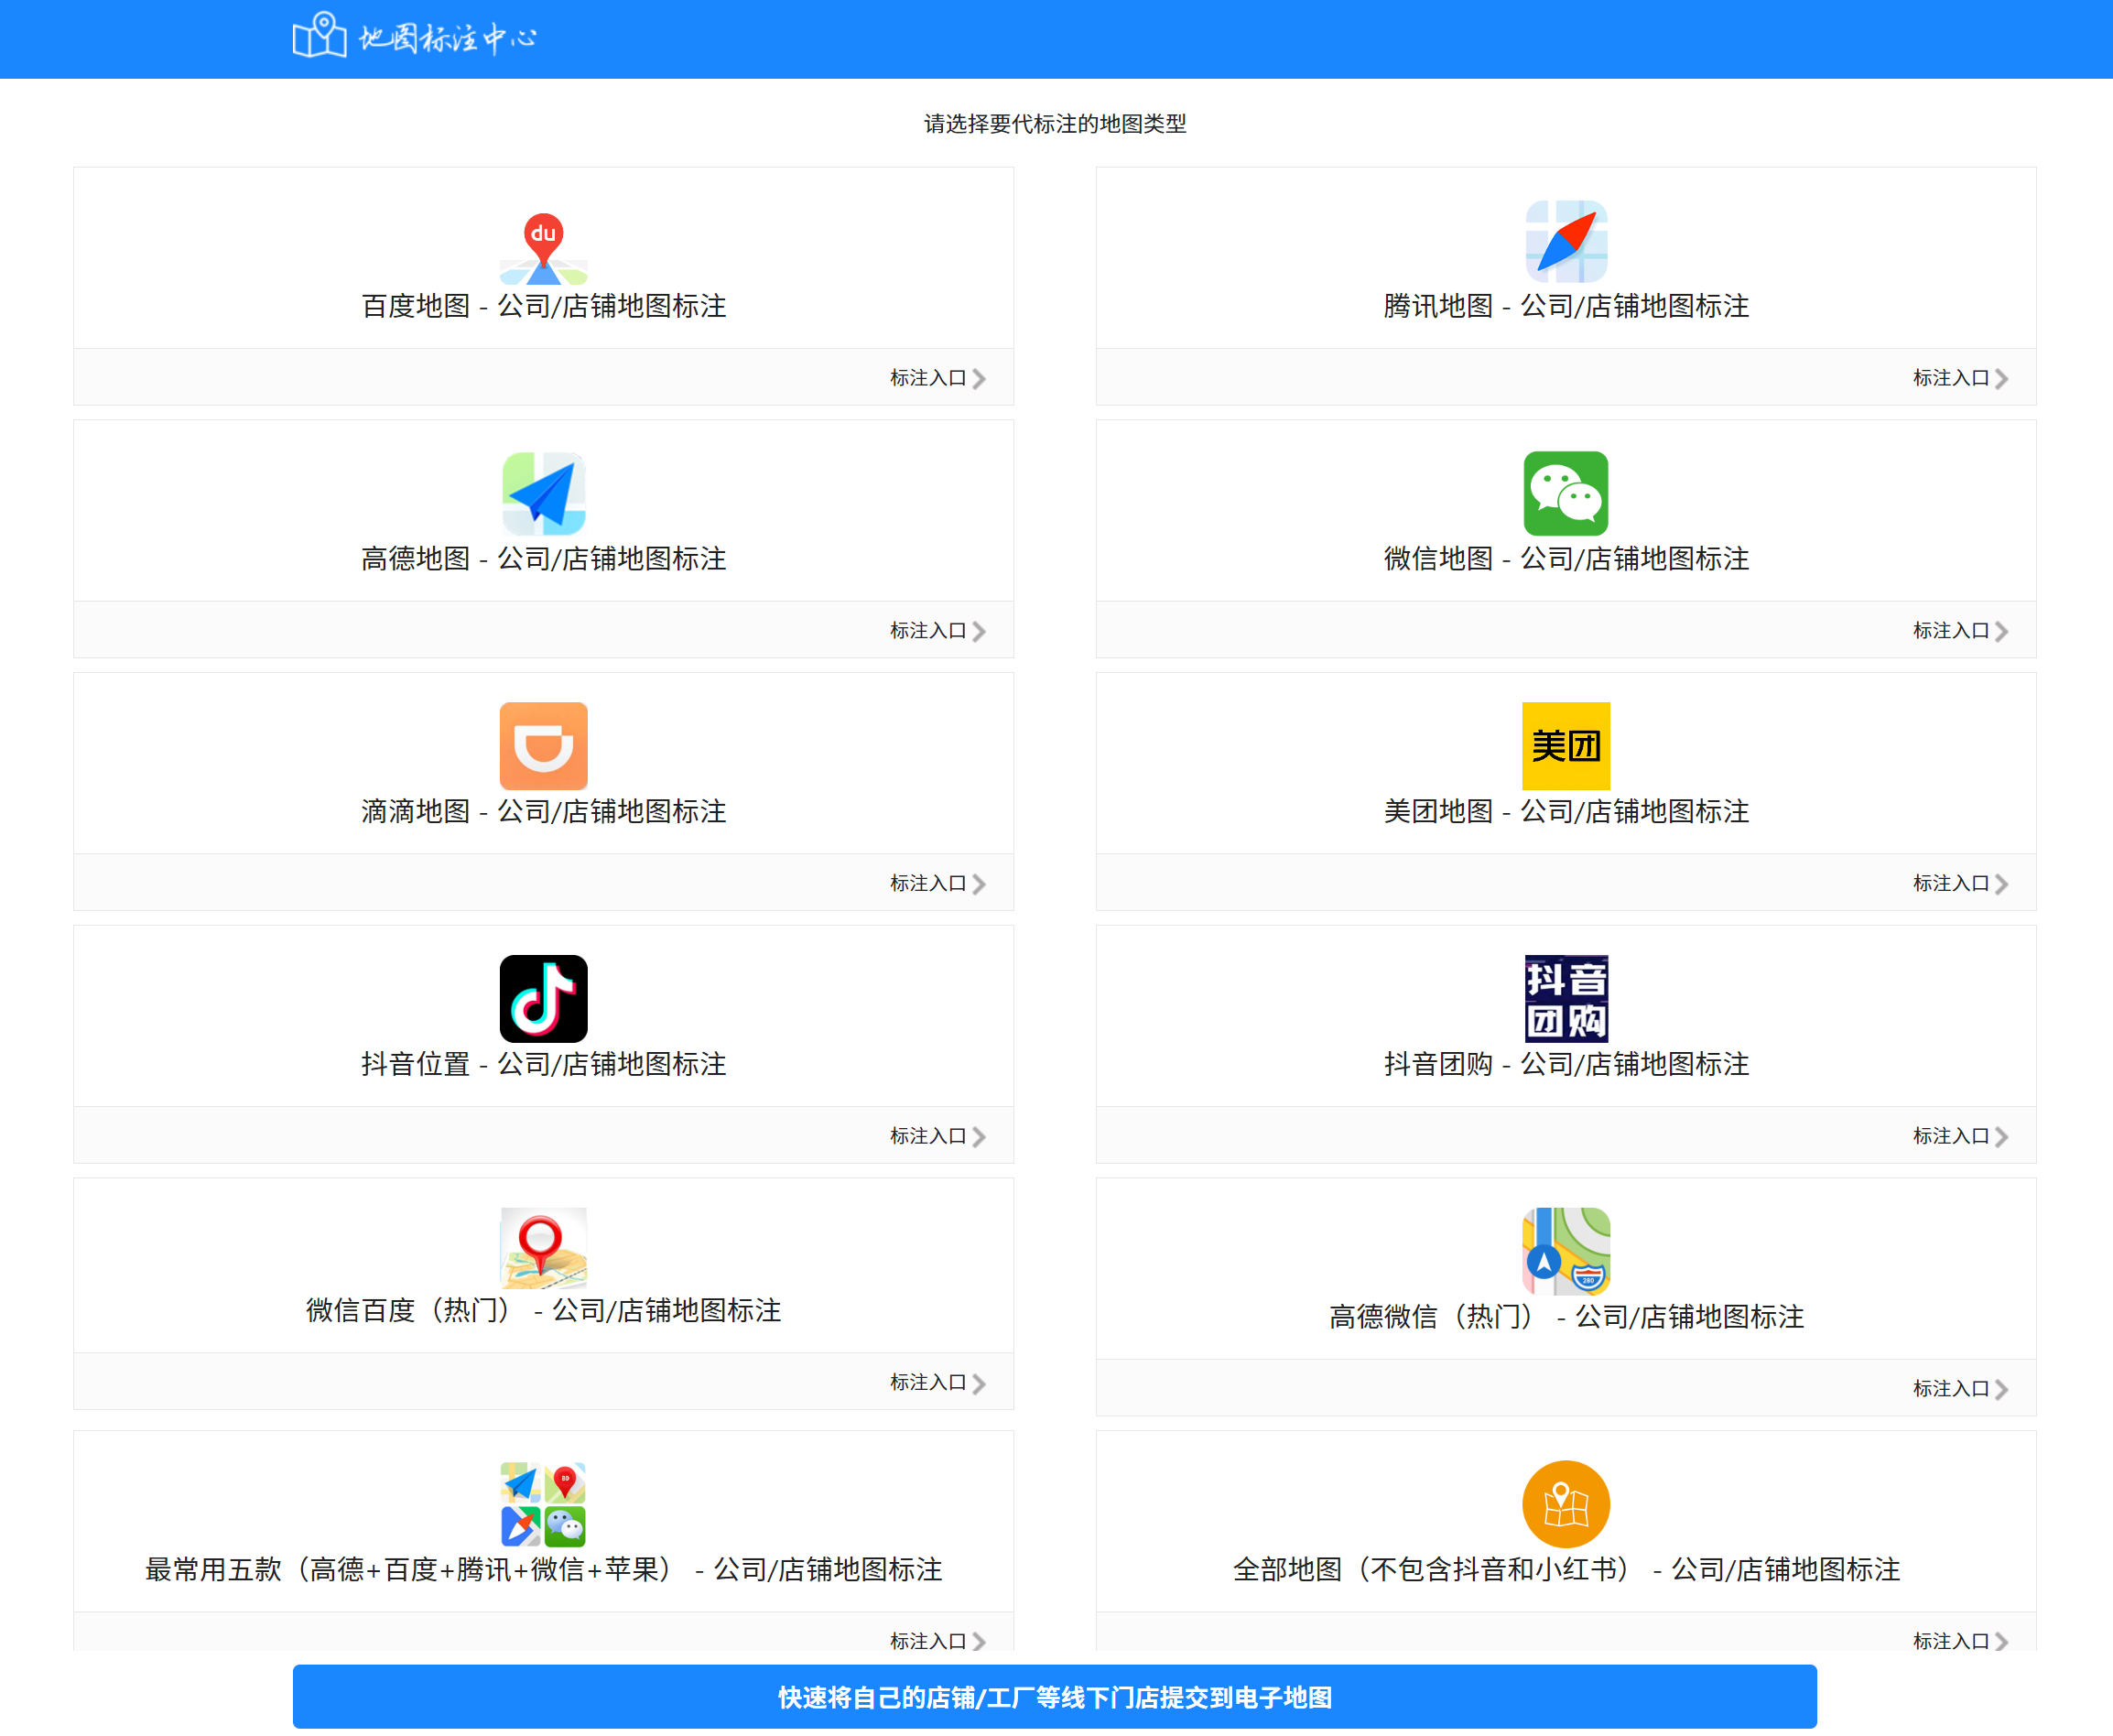Screen dimensions: 2113x1736
Task: Click the 请选择要代标注的地图类型 heading
Action: (x=1055, y=124)
